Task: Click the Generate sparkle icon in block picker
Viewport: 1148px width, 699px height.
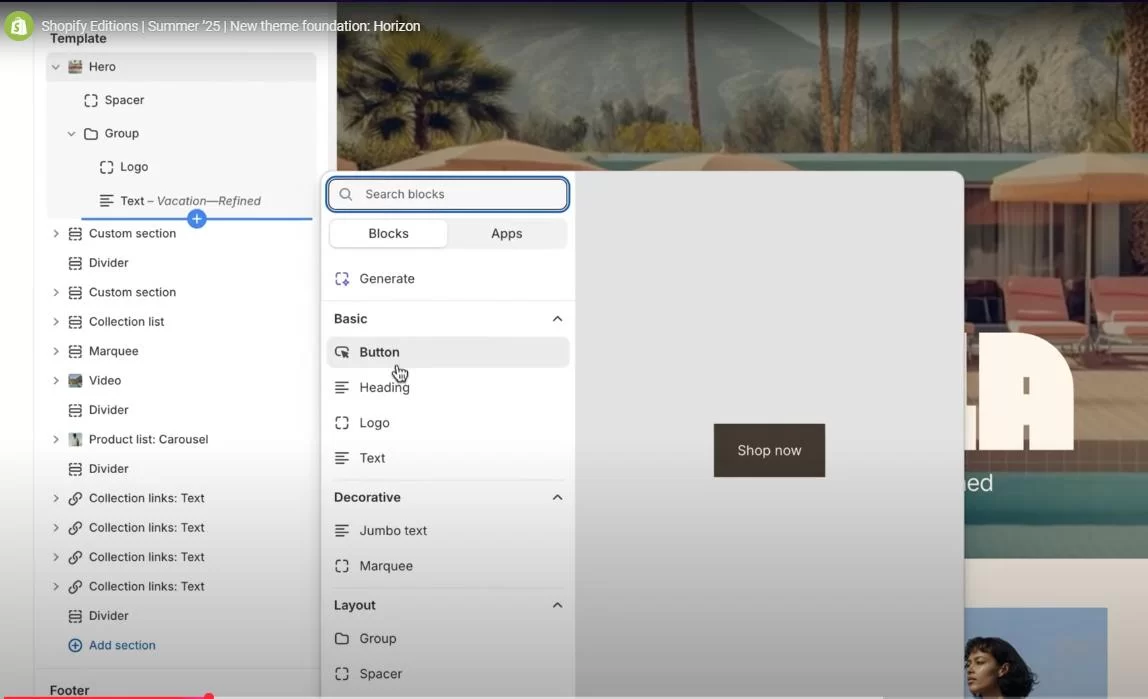Action: point(341,278)
